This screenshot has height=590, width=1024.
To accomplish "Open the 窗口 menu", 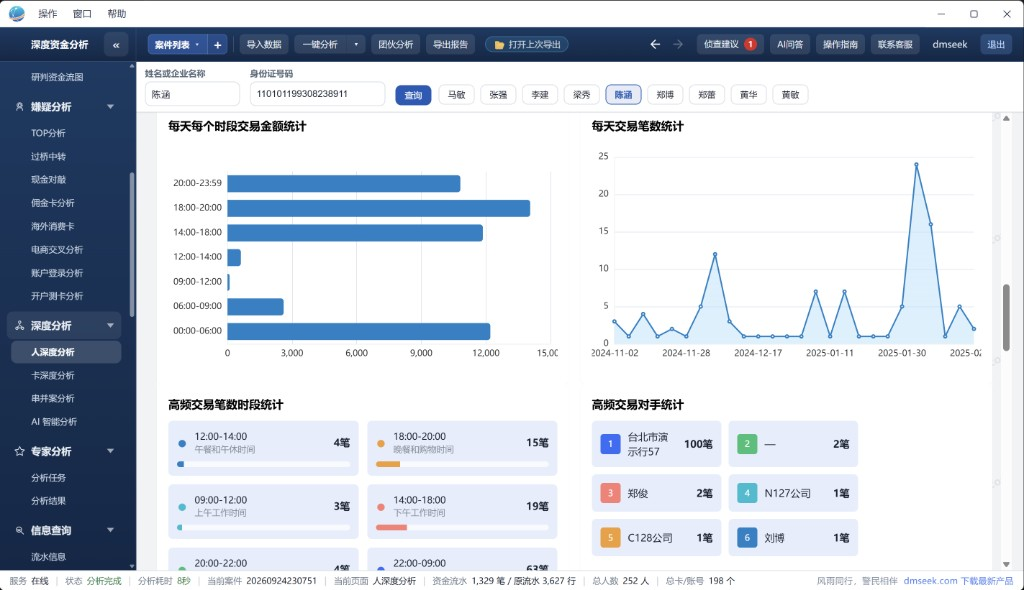I will (82, 14).
